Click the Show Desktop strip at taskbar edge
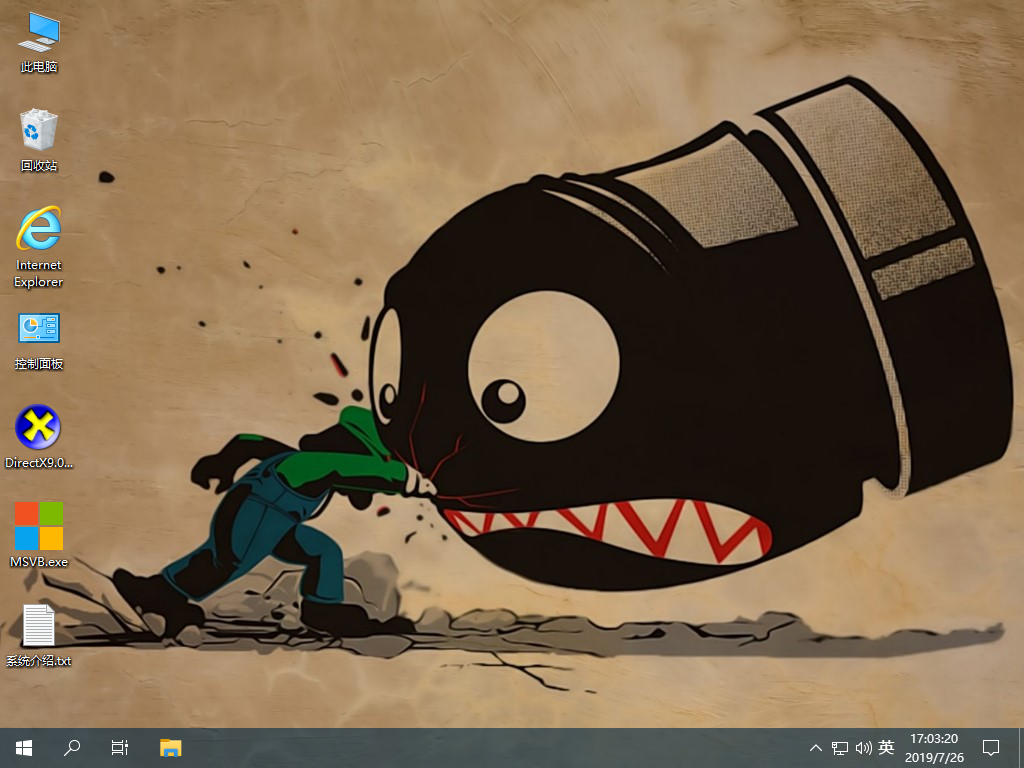This screenshot has width=1024, height=768. click(x=1020, y=748)
